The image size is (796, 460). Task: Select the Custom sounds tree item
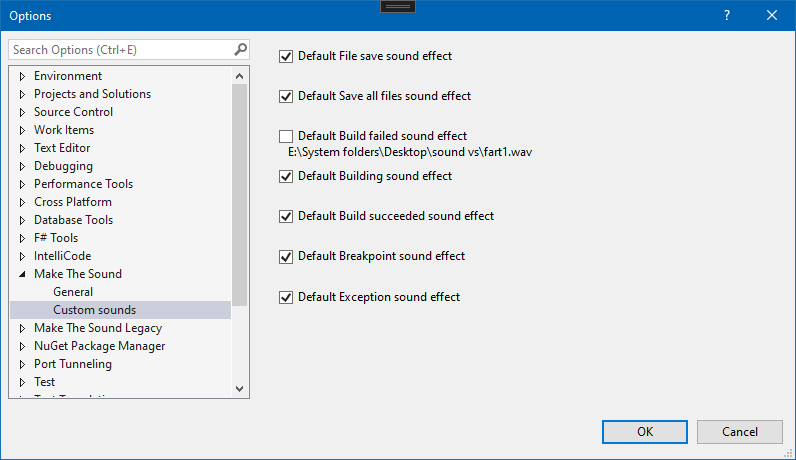94,310
